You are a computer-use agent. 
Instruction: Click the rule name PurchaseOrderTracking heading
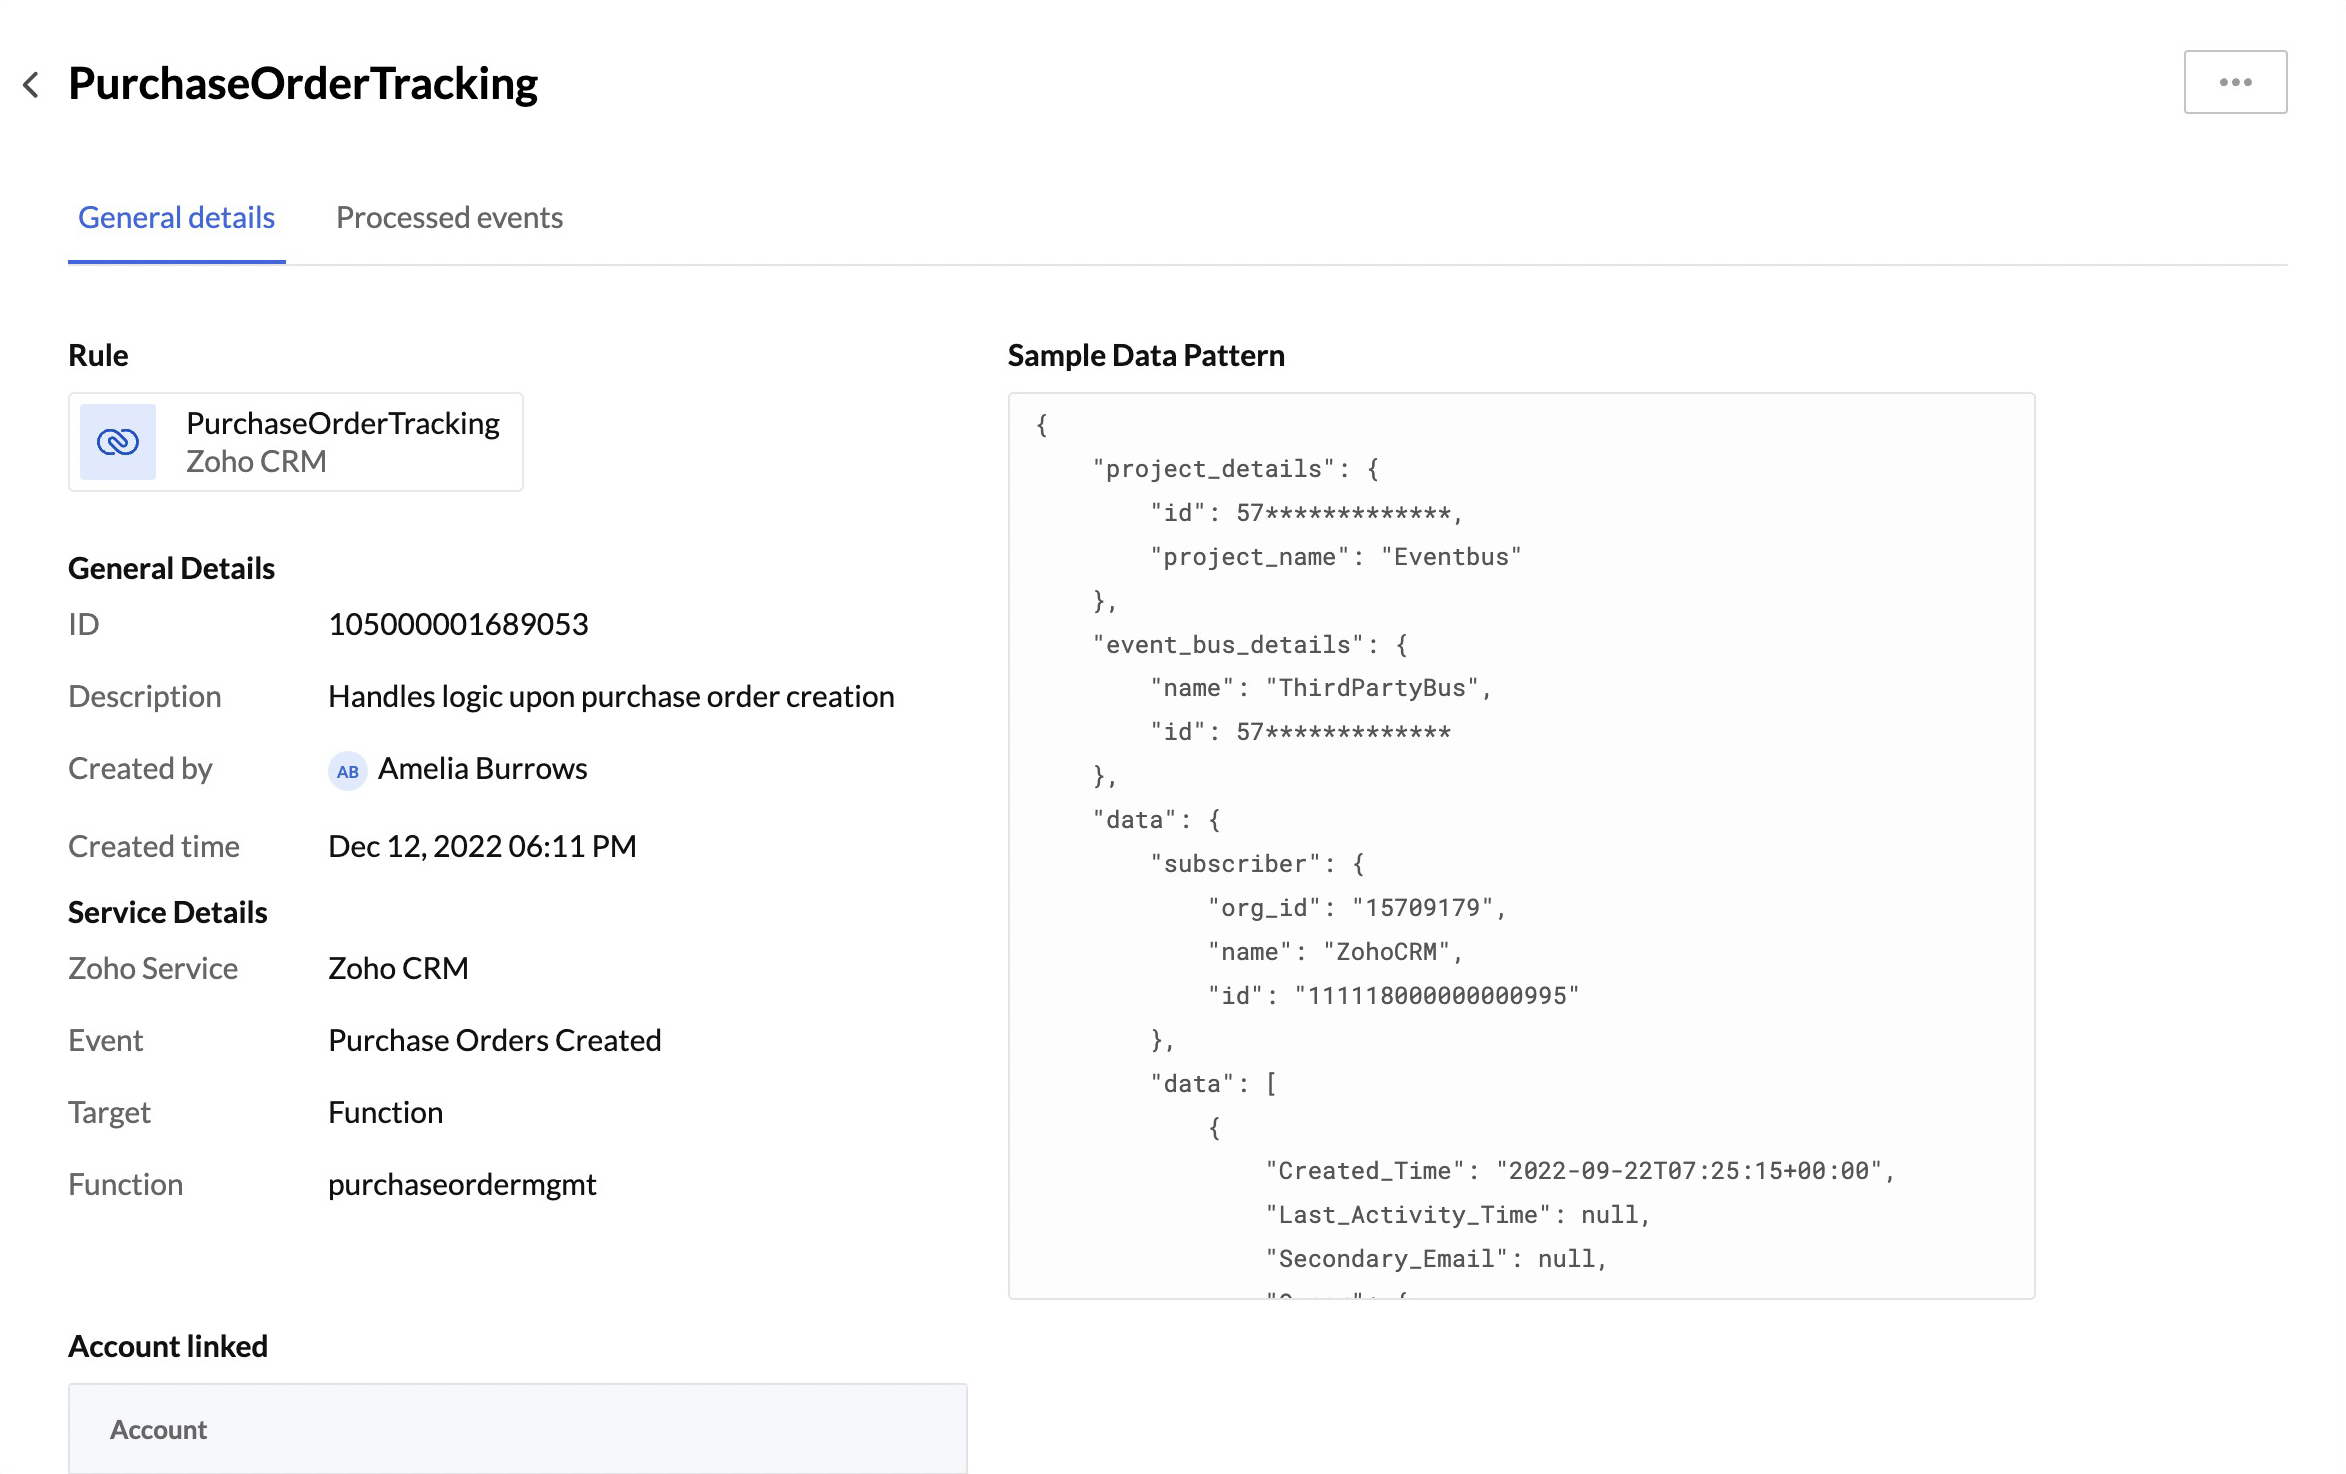[x=302, y=84]
